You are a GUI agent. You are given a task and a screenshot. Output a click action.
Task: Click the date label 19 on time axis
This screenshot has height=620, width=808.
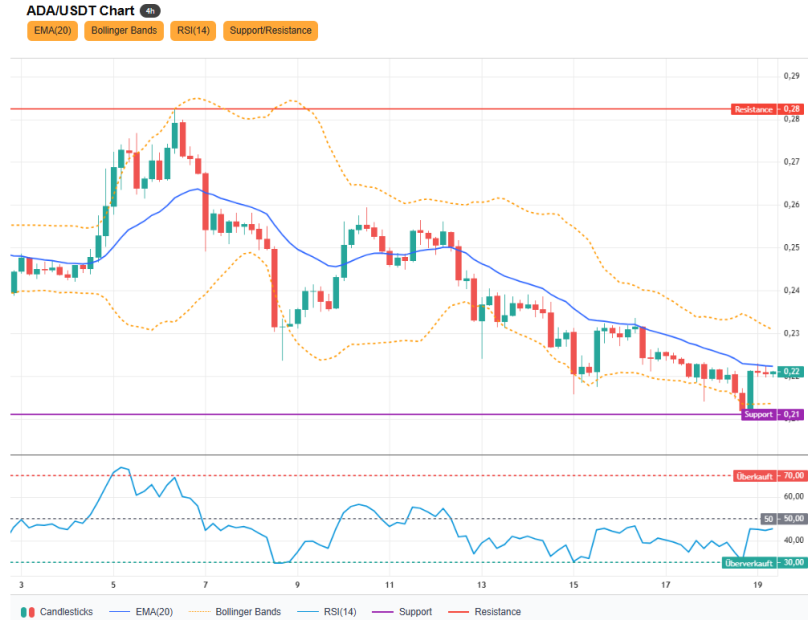click(x=758, y=585)
